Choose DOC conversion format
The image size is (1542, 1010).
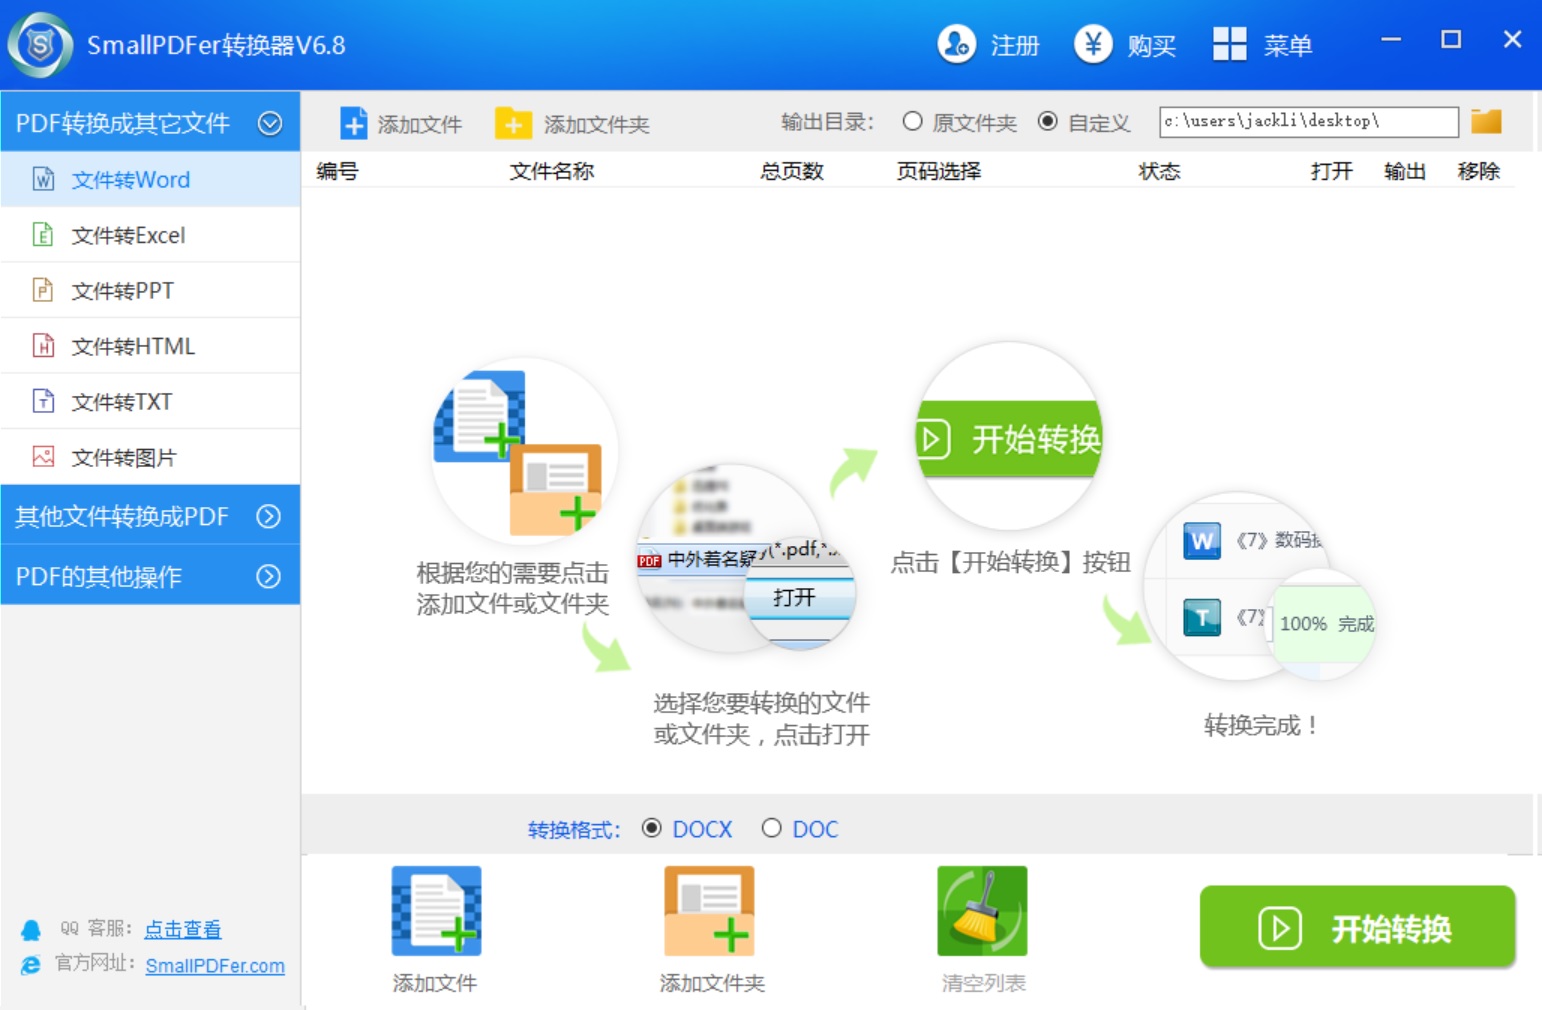tap(771, 828)
